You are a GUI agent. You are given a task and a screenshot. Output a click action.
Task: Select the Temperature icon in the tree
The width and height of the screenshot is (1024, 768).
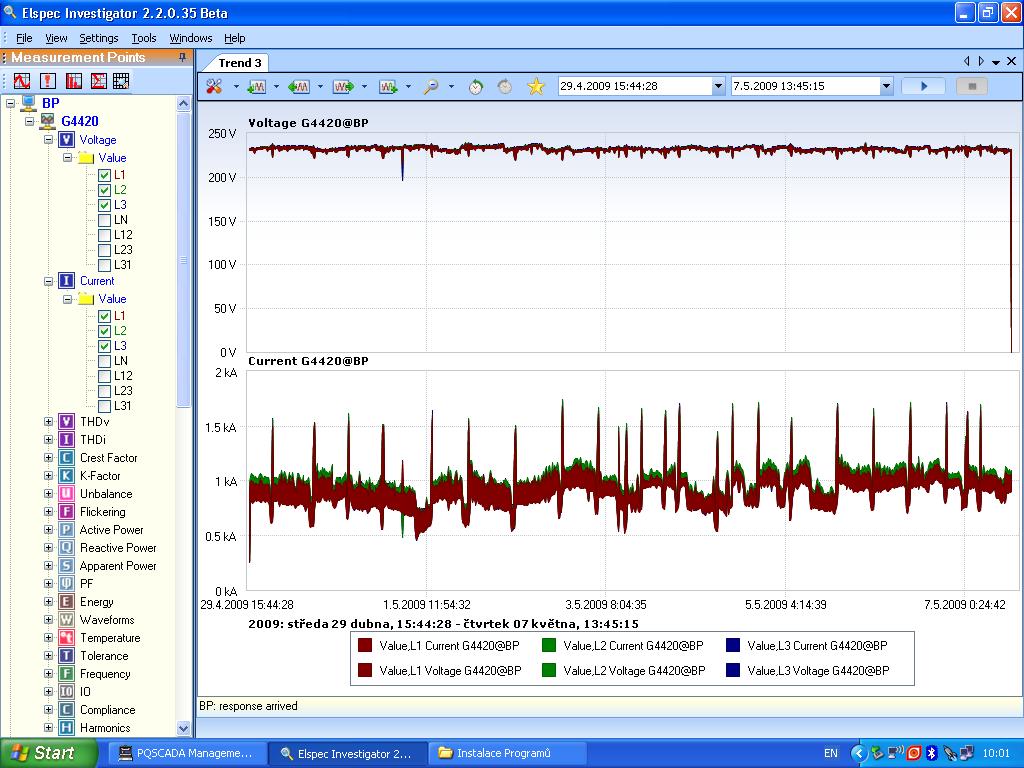pos(67,637)
